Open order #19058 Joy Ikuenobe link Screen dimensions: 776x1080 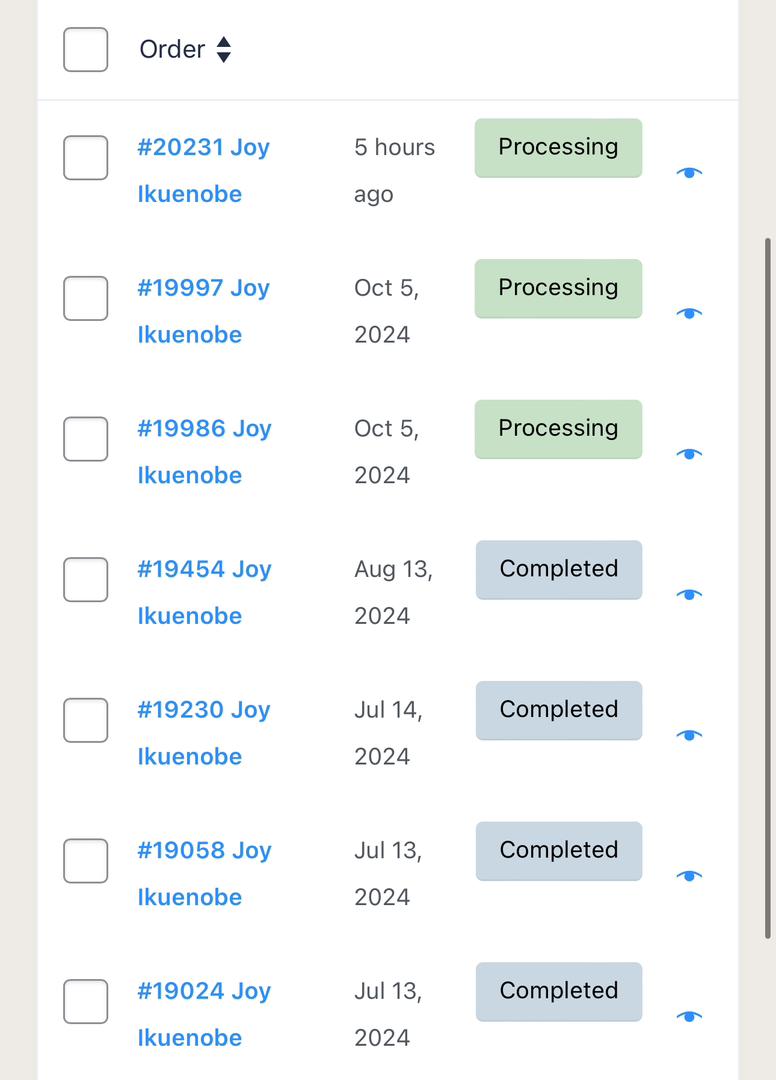(x=203, y=851)
